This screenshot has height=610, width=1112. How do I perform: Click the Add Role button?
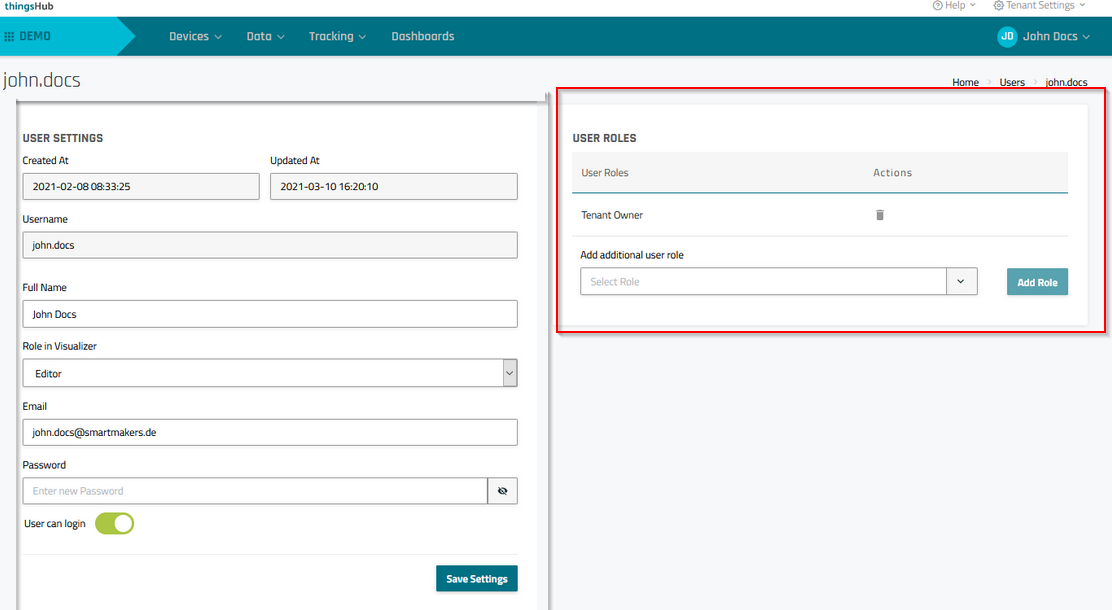pyautogui.click(x=1037, y=283)
